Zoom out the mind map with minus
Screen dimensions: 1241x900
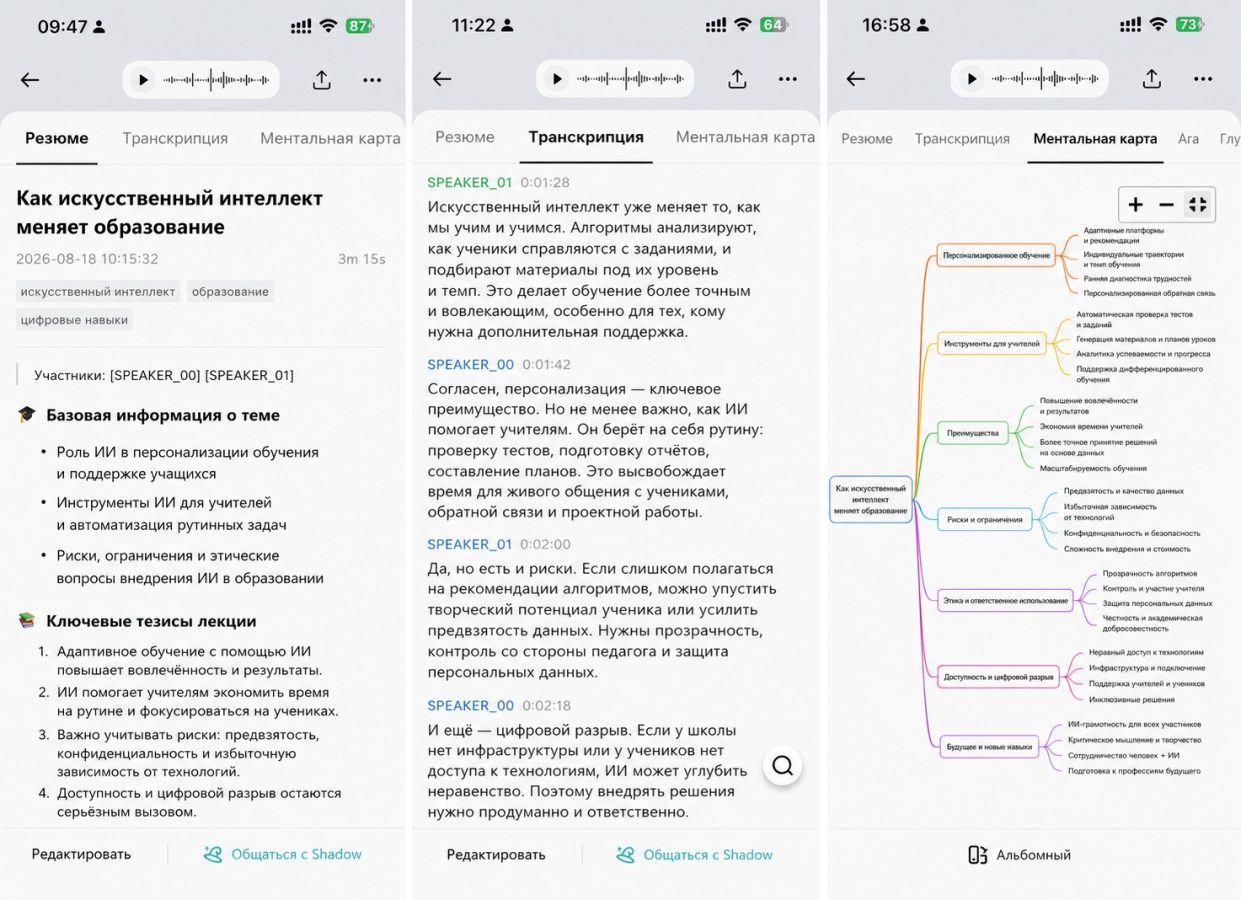pyautogui.click(x=1166, y=205)
